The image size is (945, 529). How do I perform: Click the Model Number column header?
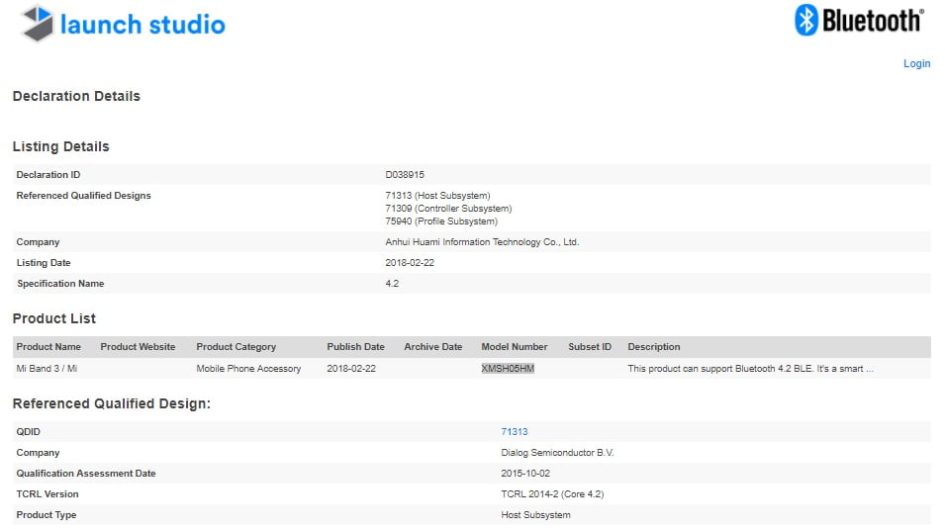[514, 346]
